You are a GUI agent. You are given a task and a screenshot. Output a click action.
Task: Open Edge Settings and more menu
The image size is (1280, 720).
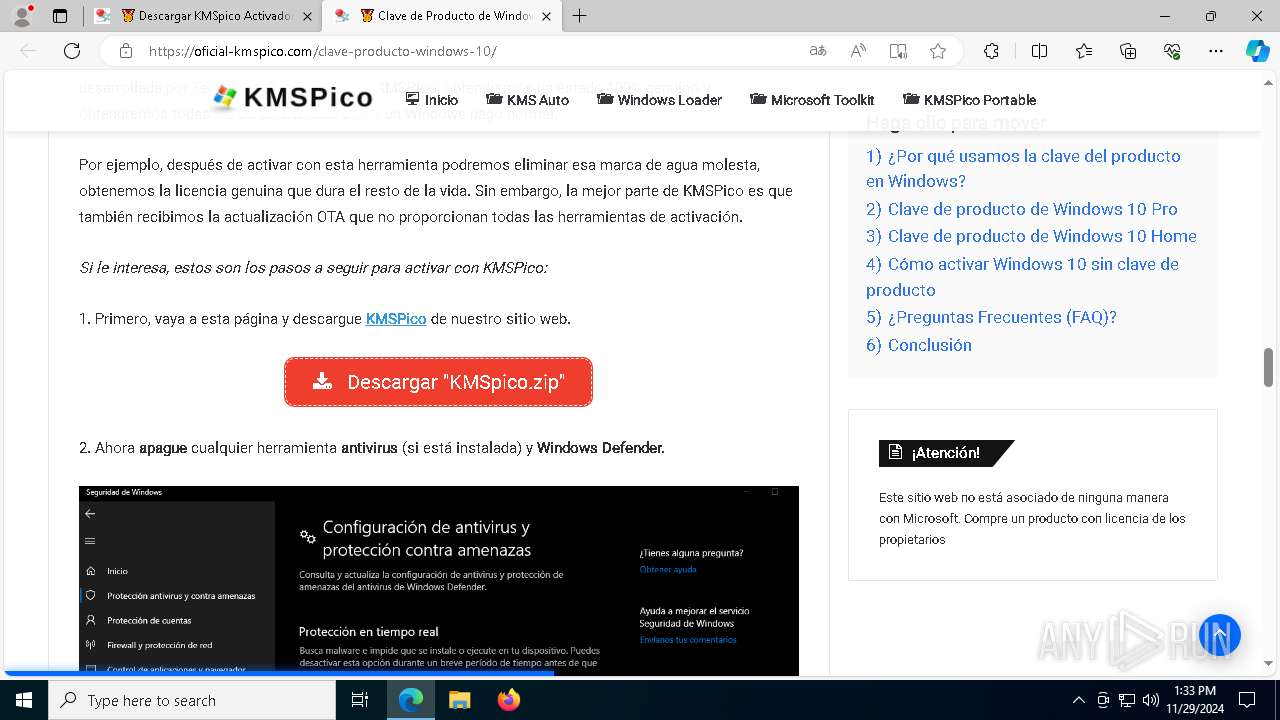[x=1216, y=51]
